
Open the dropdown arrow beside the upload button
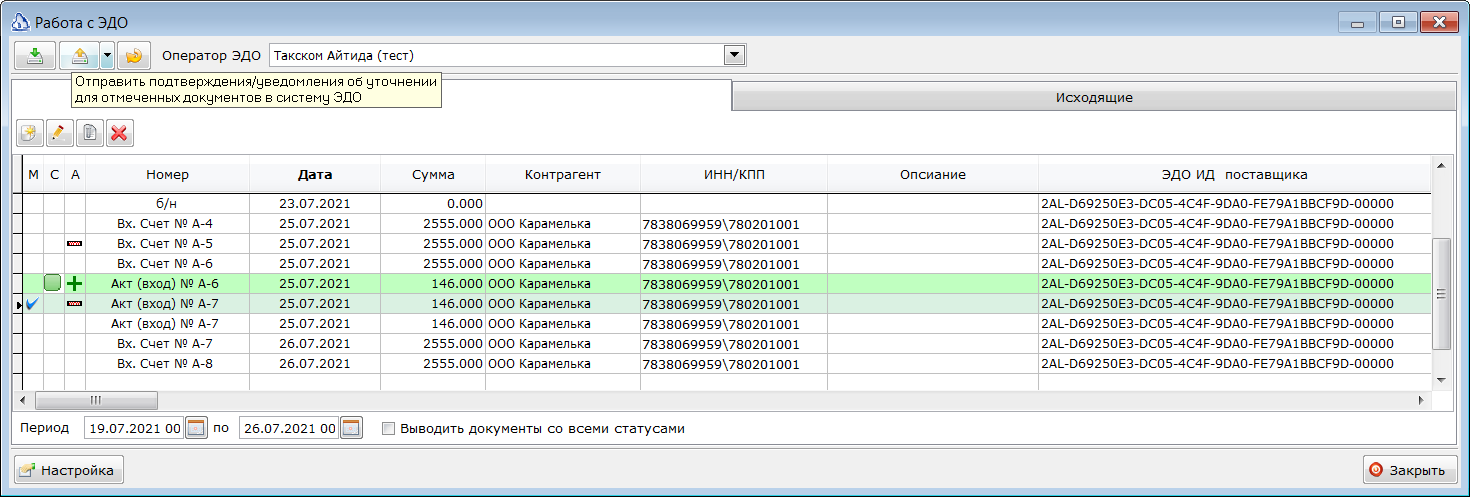(x=108, y=55)
